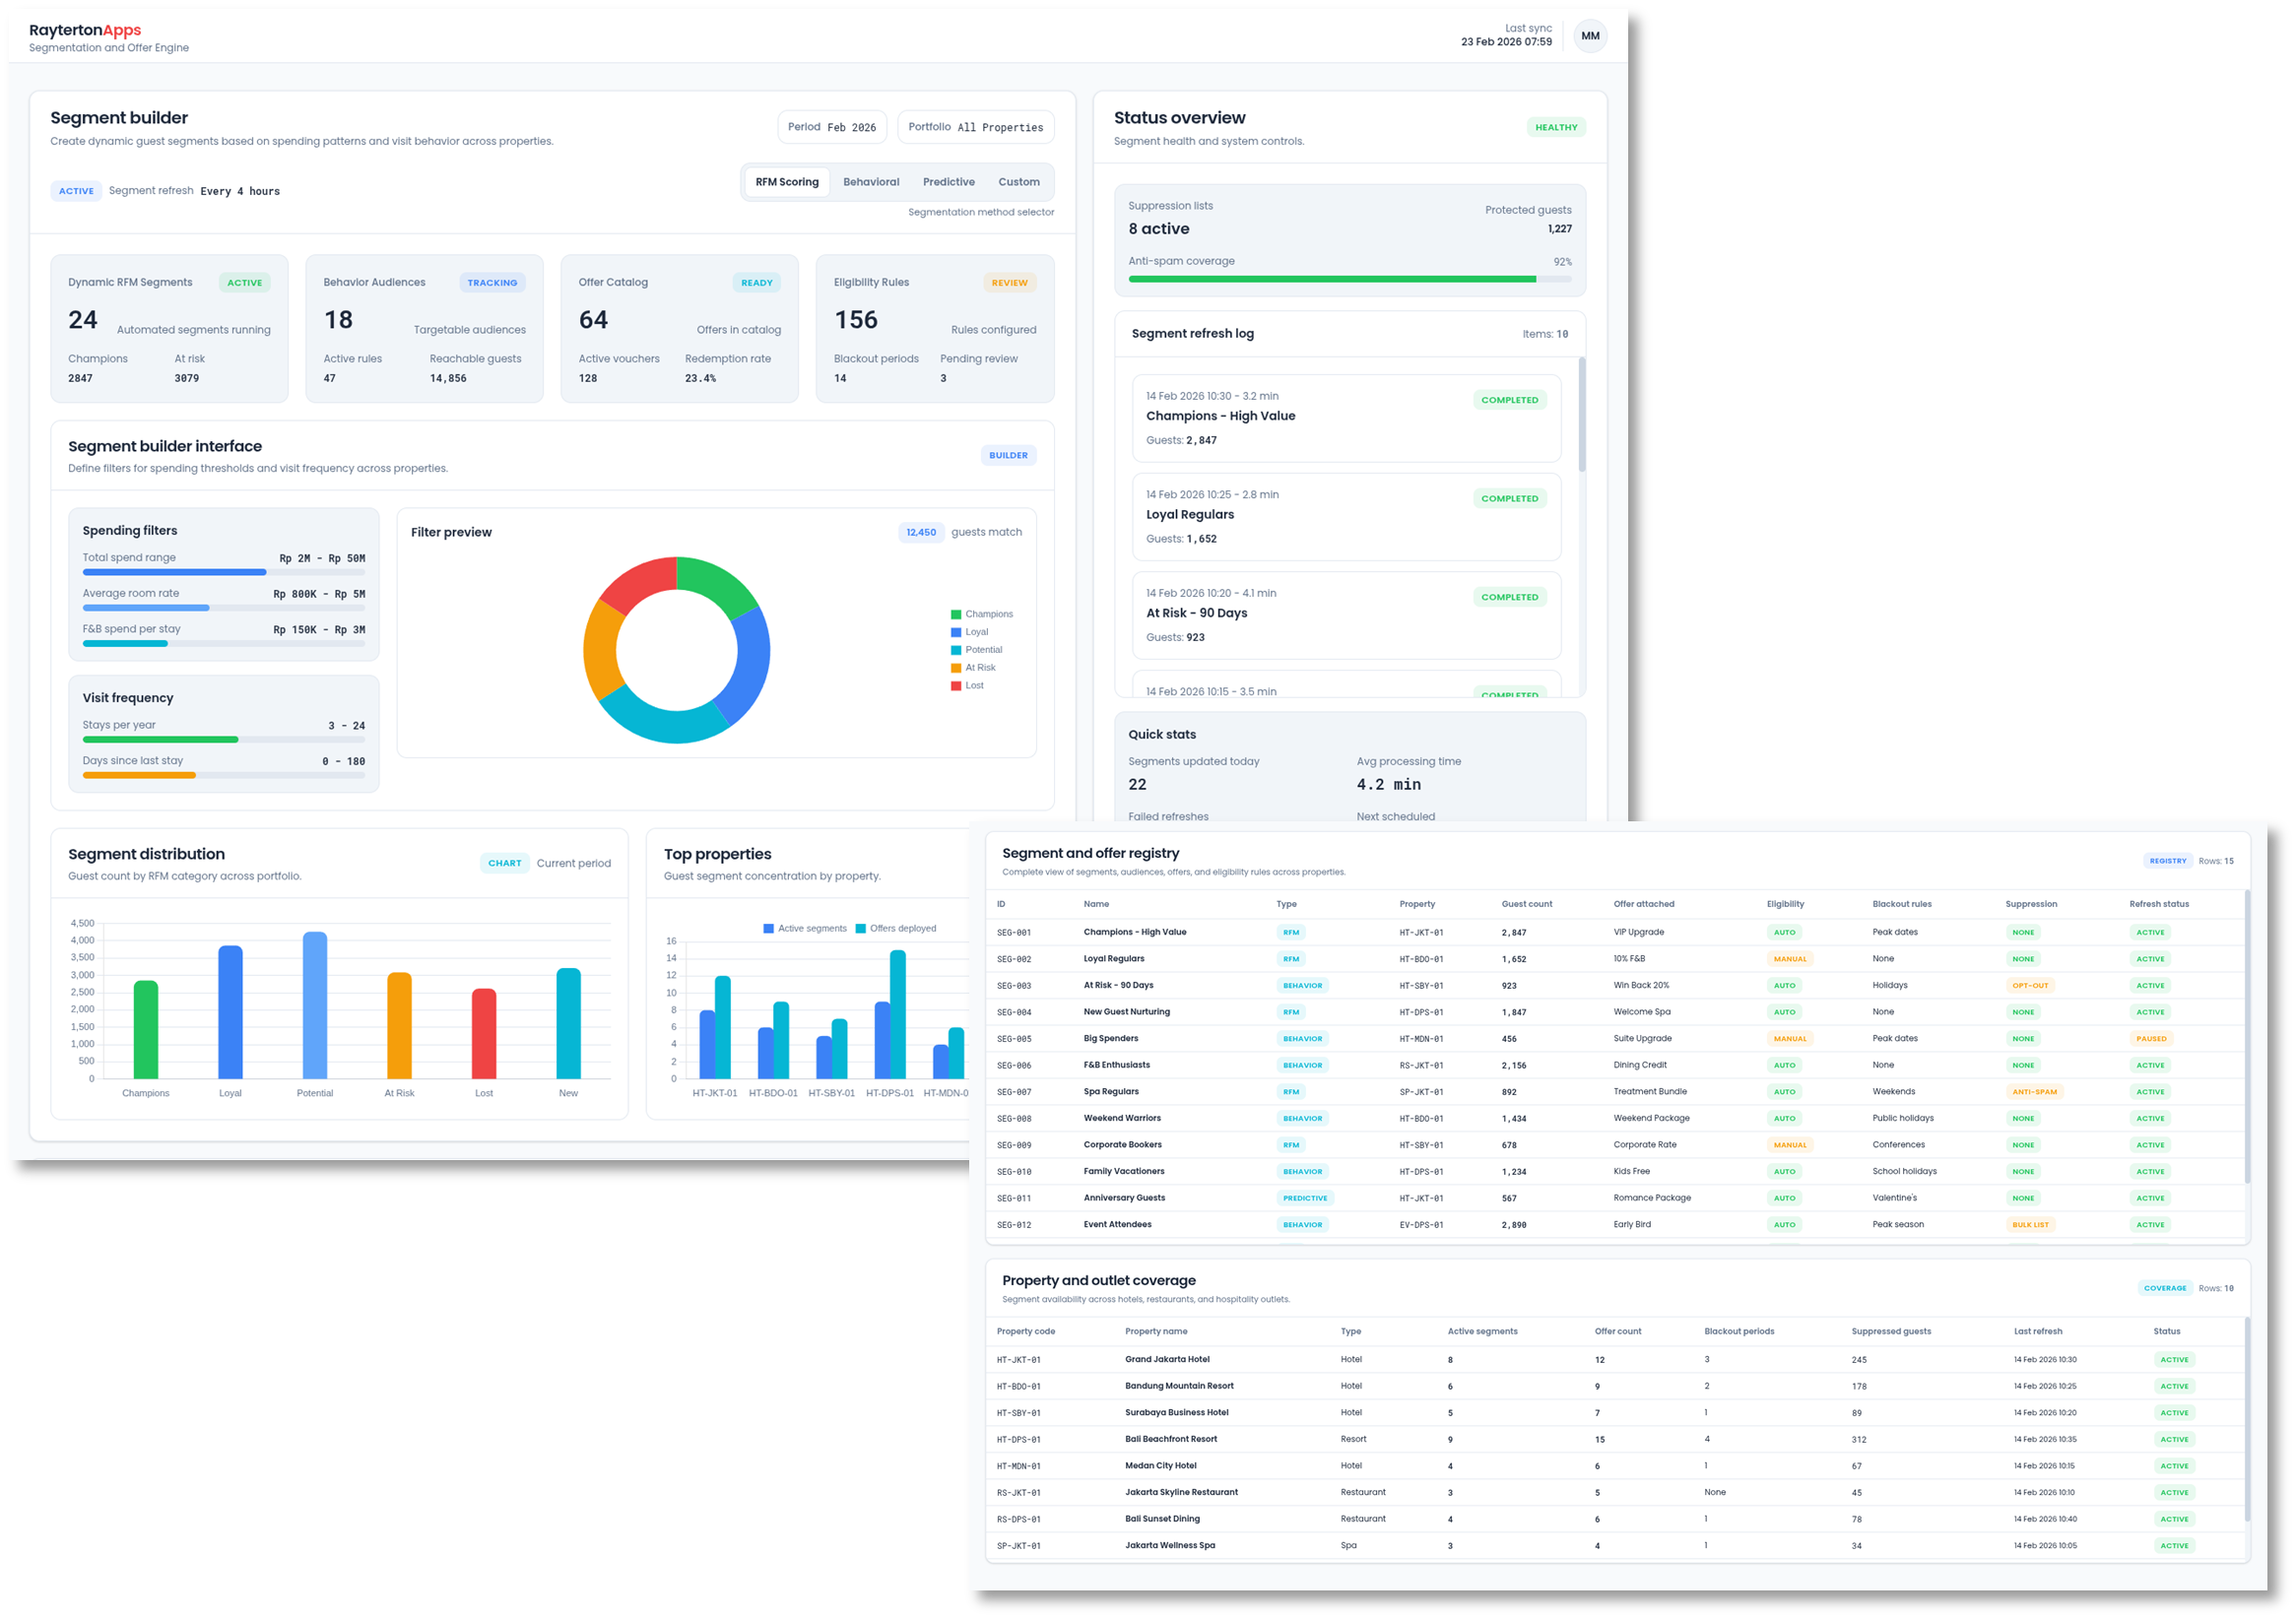Screen dimensions: 2296x1619
Task: Toggle AUTO eligibility for Champions - High Value
Action: (1785, 931)
